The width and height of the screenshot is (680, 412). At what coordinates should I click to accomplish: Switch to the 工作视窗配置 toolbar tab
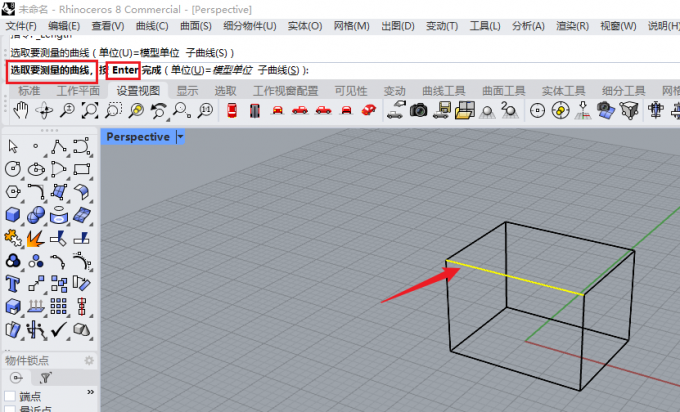[x=286, y=91]
